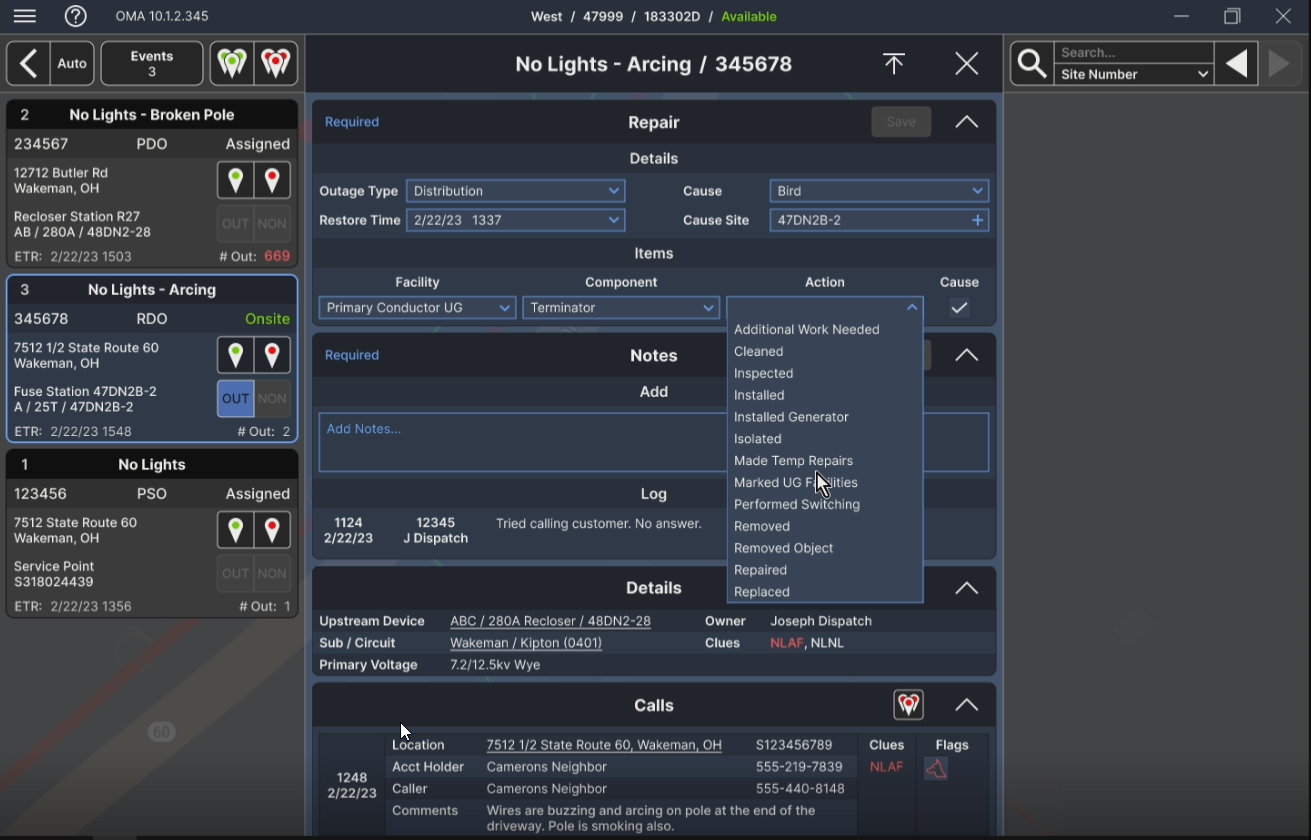
Task: Toggle OUT for Fuse Station 47DN2B-2
Action: coord(235,398)
